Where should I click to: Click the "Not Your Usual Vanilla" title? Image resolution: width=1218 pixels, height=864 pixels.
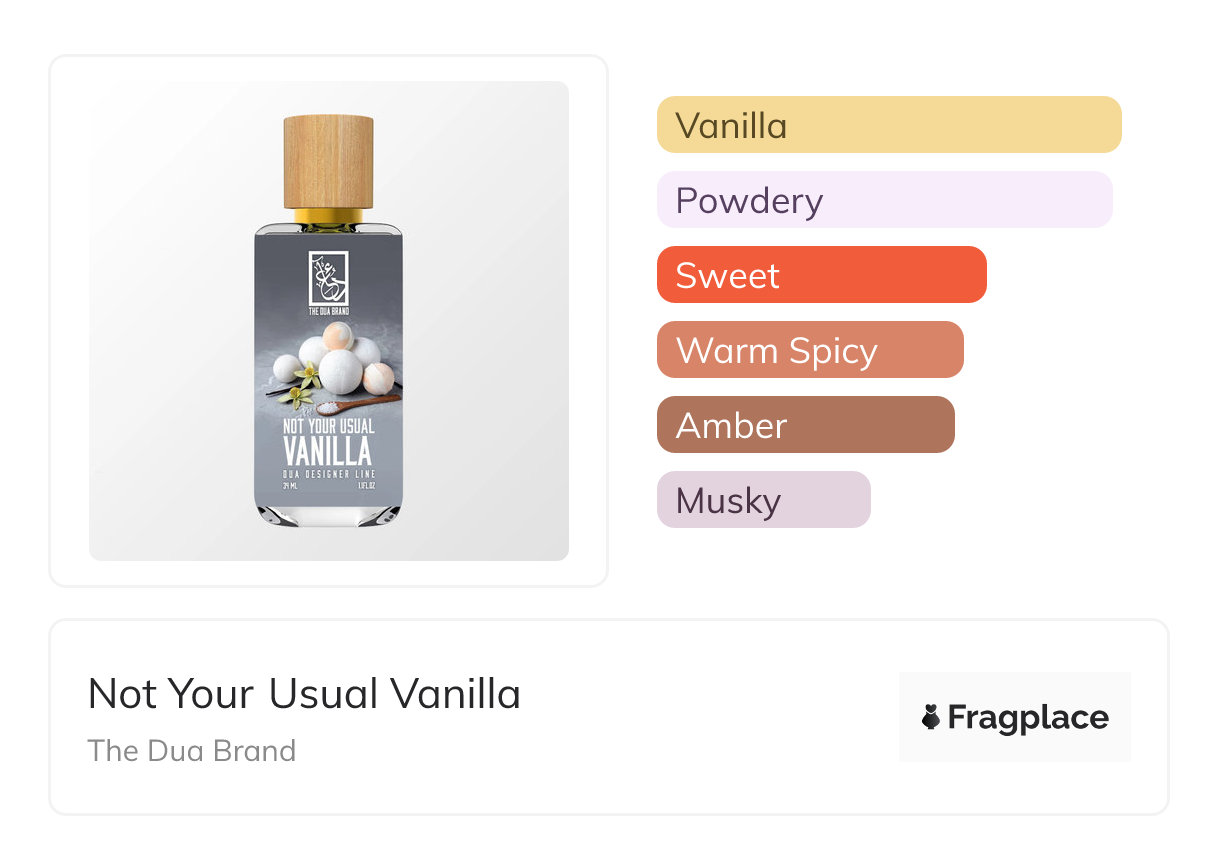point(304,694)
